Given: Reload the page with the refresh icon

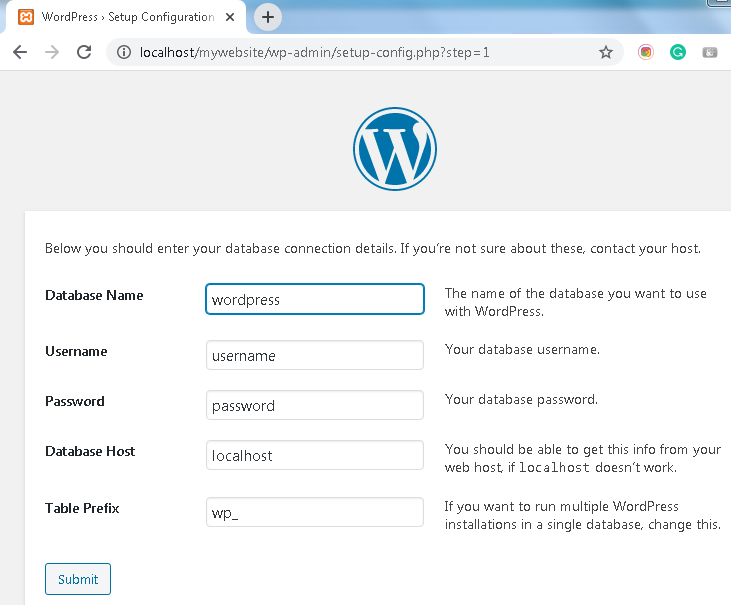Looking at the screenshot, I should [84, 52].
